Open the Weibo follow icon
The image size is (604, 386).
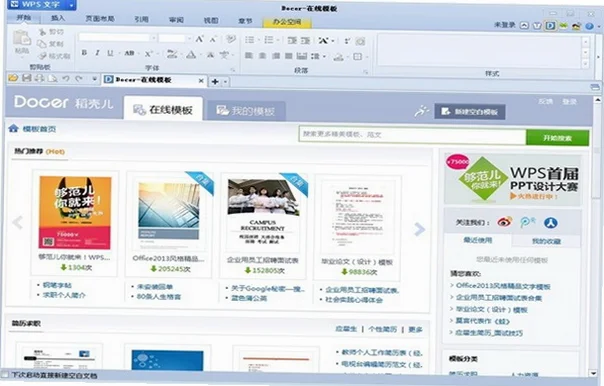coord(505,222)
